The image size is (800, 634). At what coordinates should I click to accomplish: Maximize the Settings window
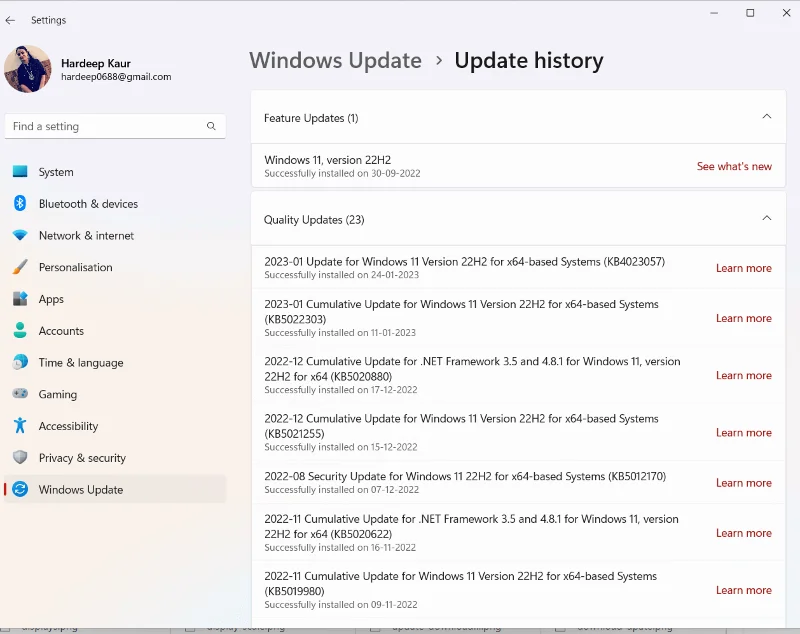pyautogui.click(x=750, y=13)
